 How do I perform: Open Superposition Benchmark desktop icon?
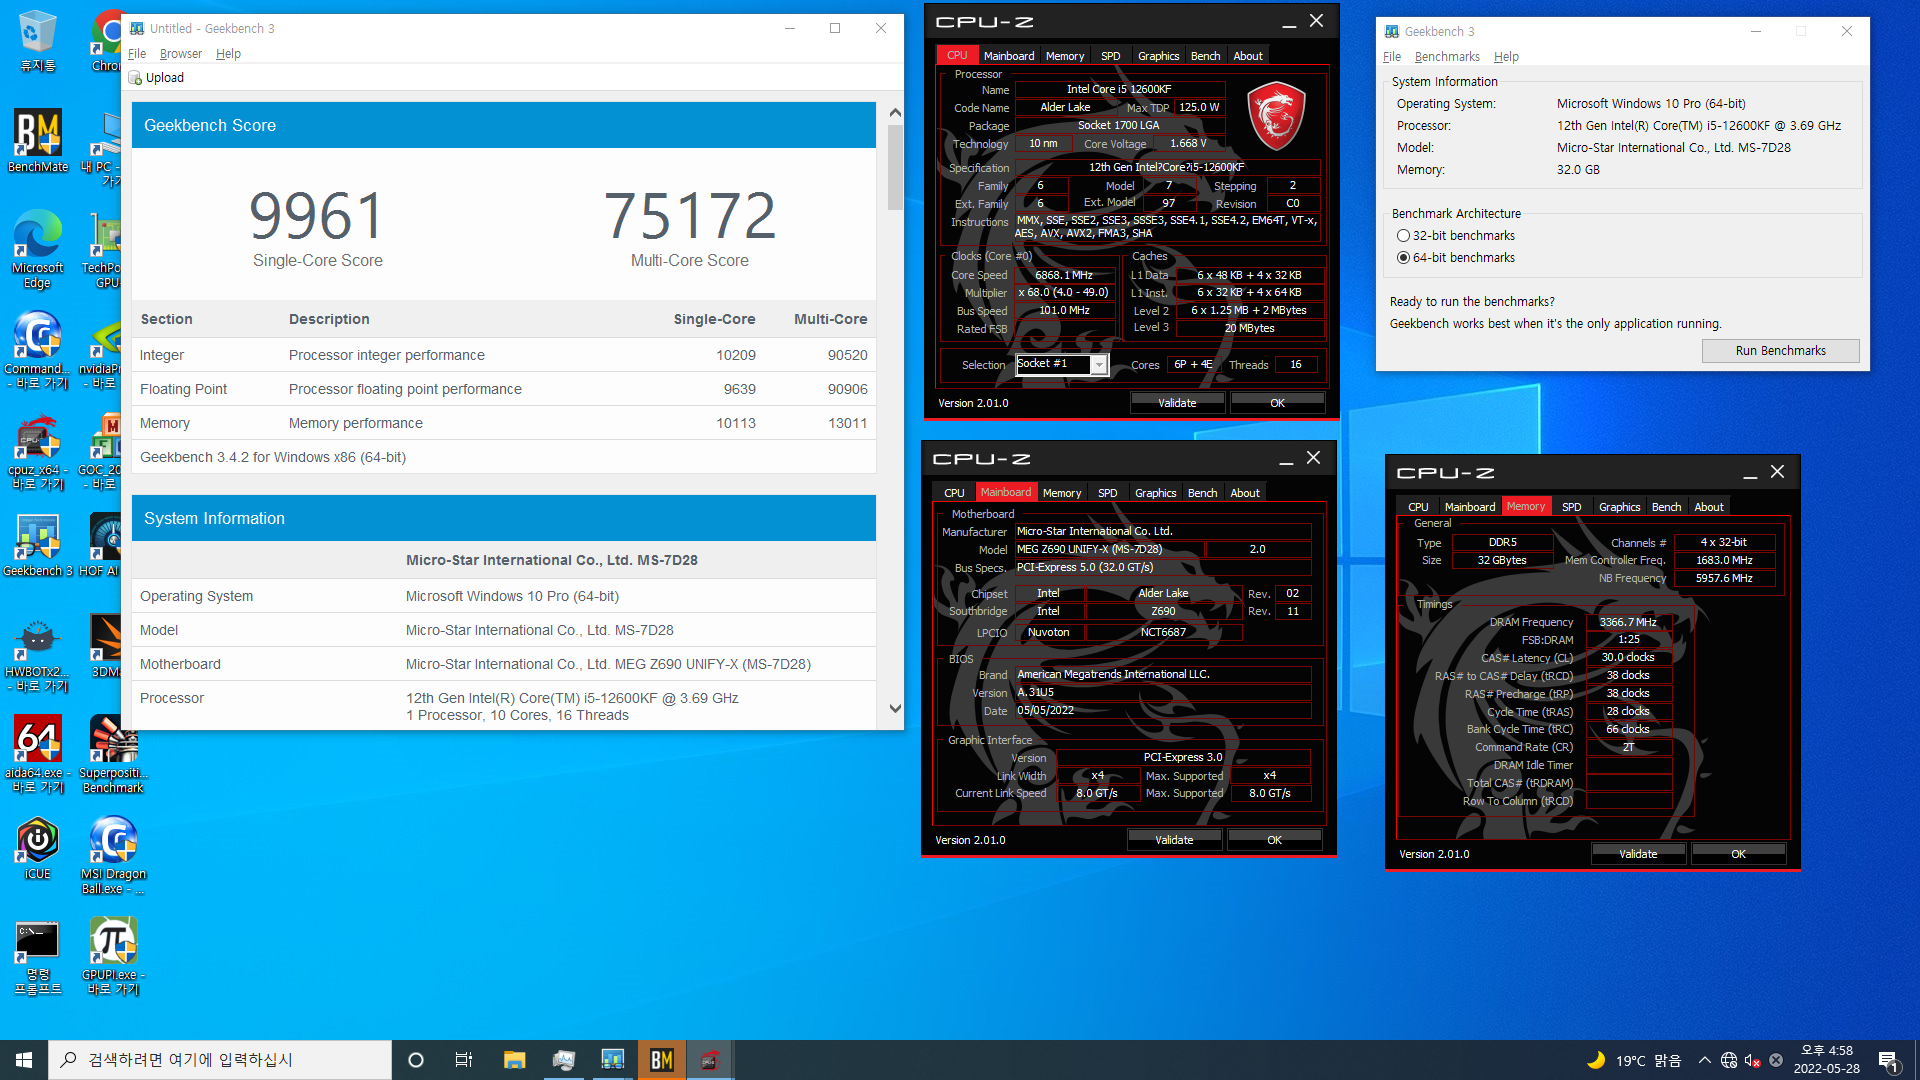[113, 755]
